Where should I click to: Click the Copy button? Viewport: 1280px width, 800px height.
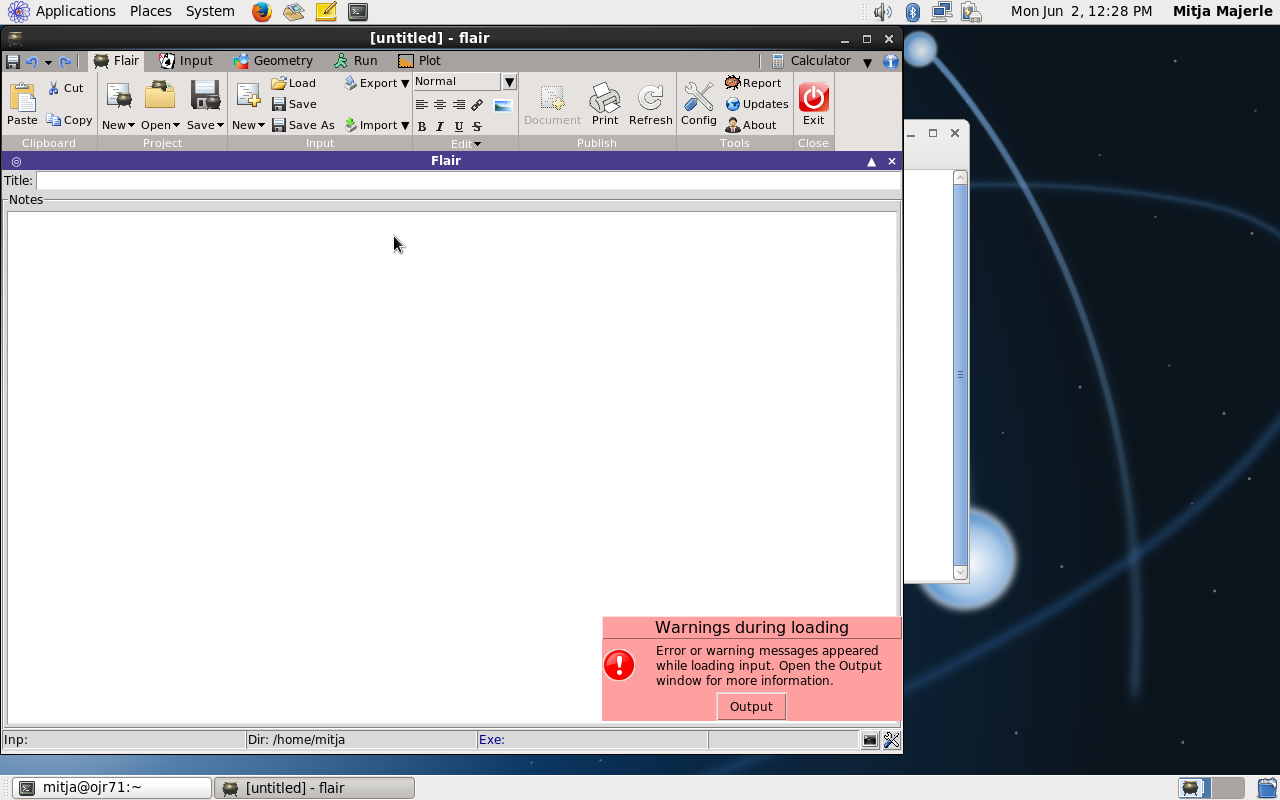[x=69, y=120]
